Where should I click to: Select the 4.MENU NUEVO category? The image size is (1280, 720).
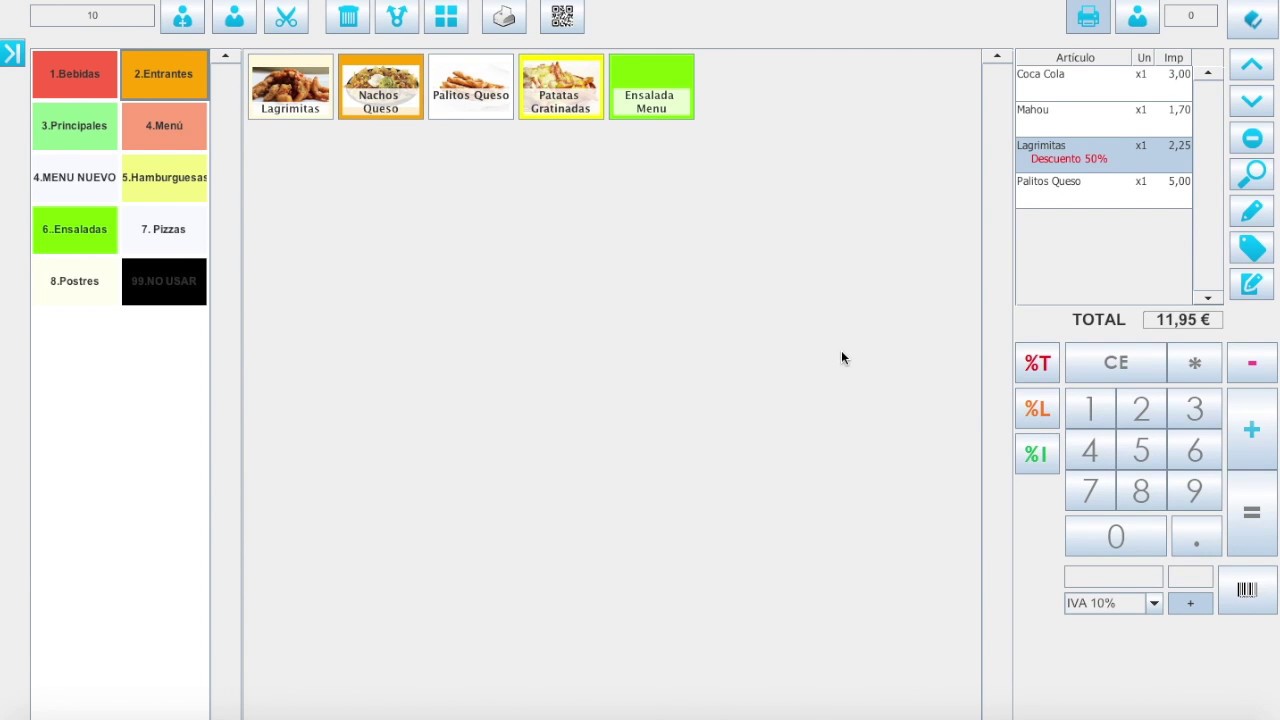75,178
